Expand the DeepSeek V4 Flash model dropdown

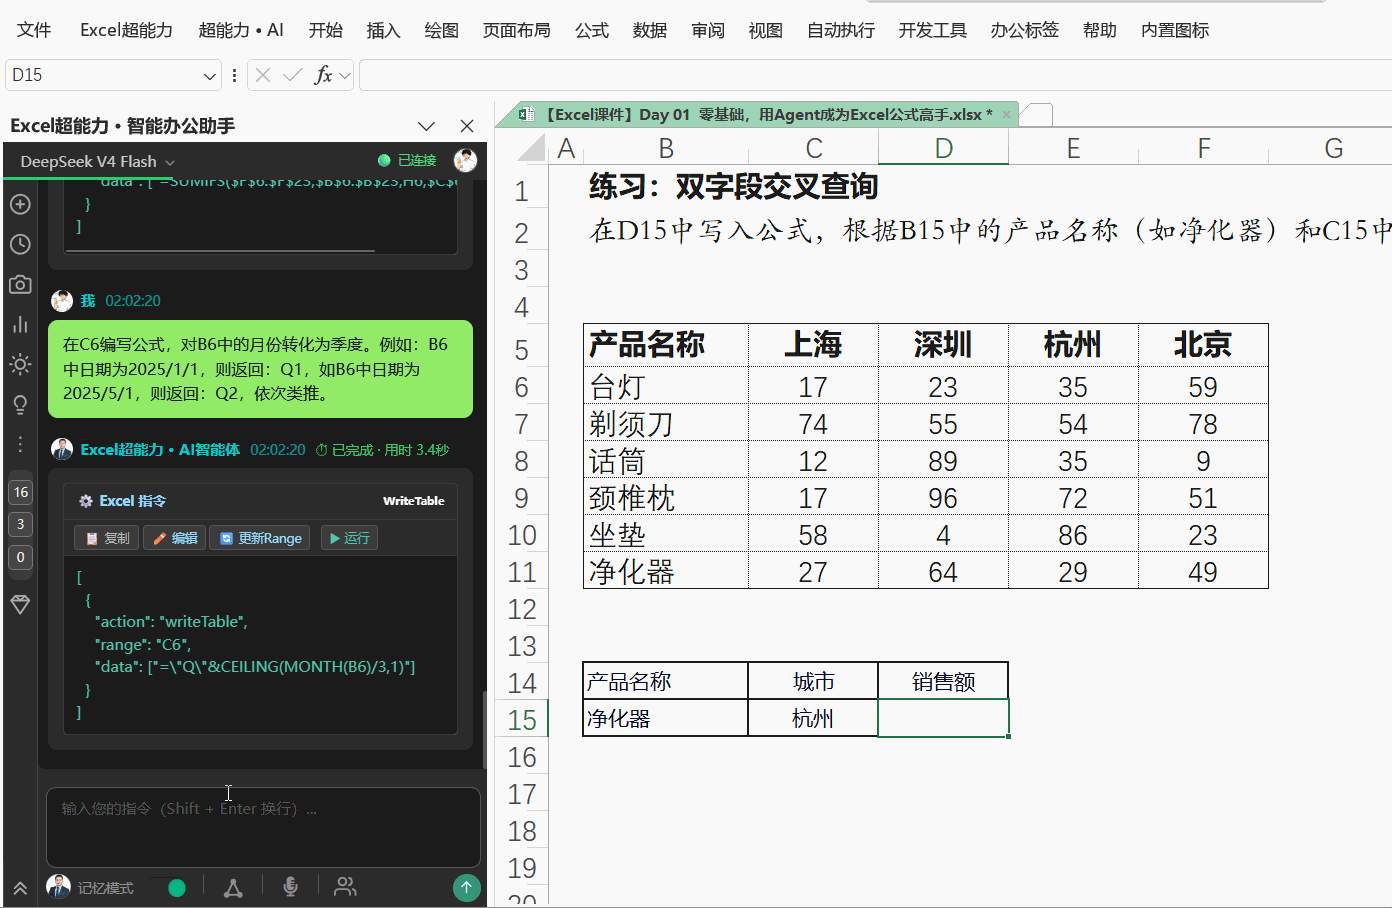tap(97, 161)
